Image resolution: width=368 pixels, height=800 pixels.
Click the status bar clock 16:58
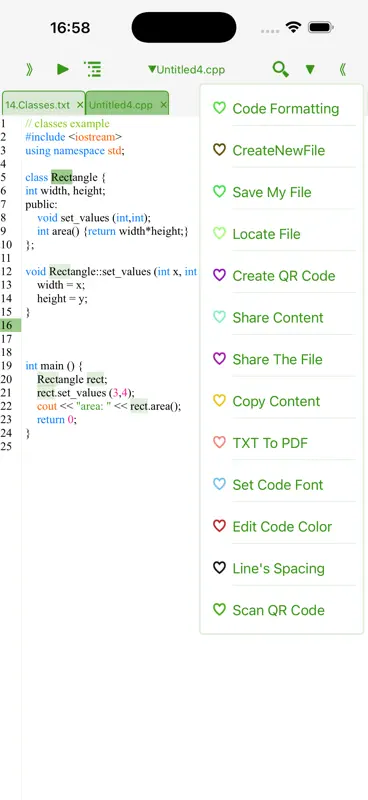pyautogui.click(x=70, y=28)
